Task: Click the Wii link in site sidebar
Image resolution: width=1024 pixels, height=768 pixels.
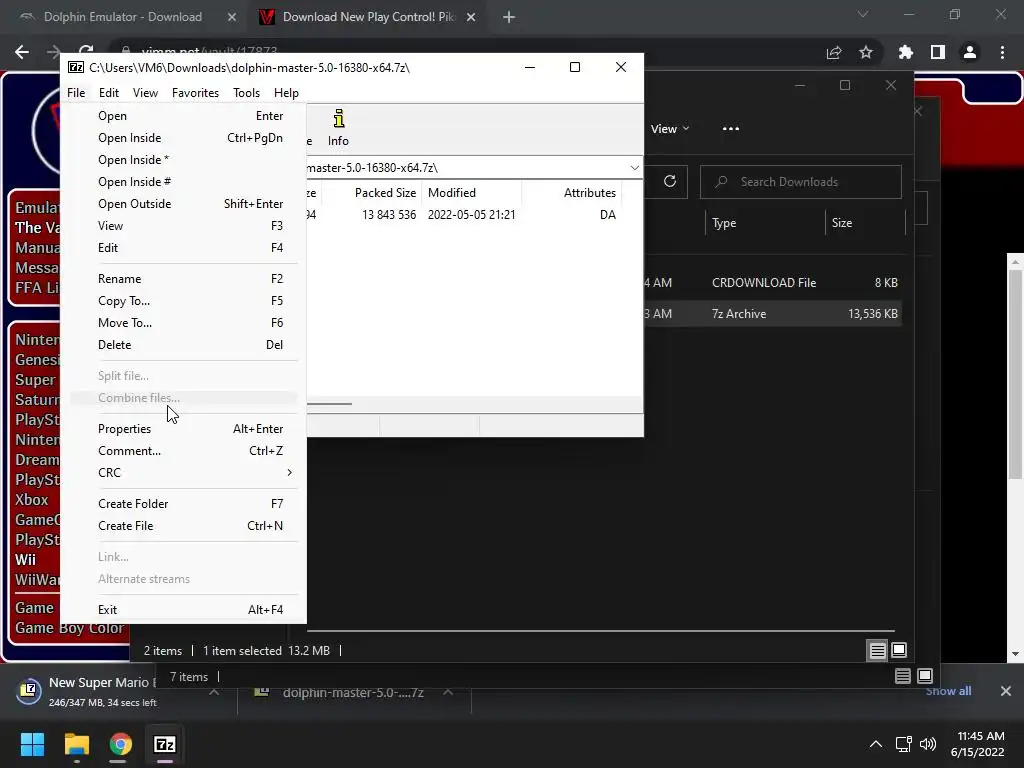Action: (x=25, y=560)
